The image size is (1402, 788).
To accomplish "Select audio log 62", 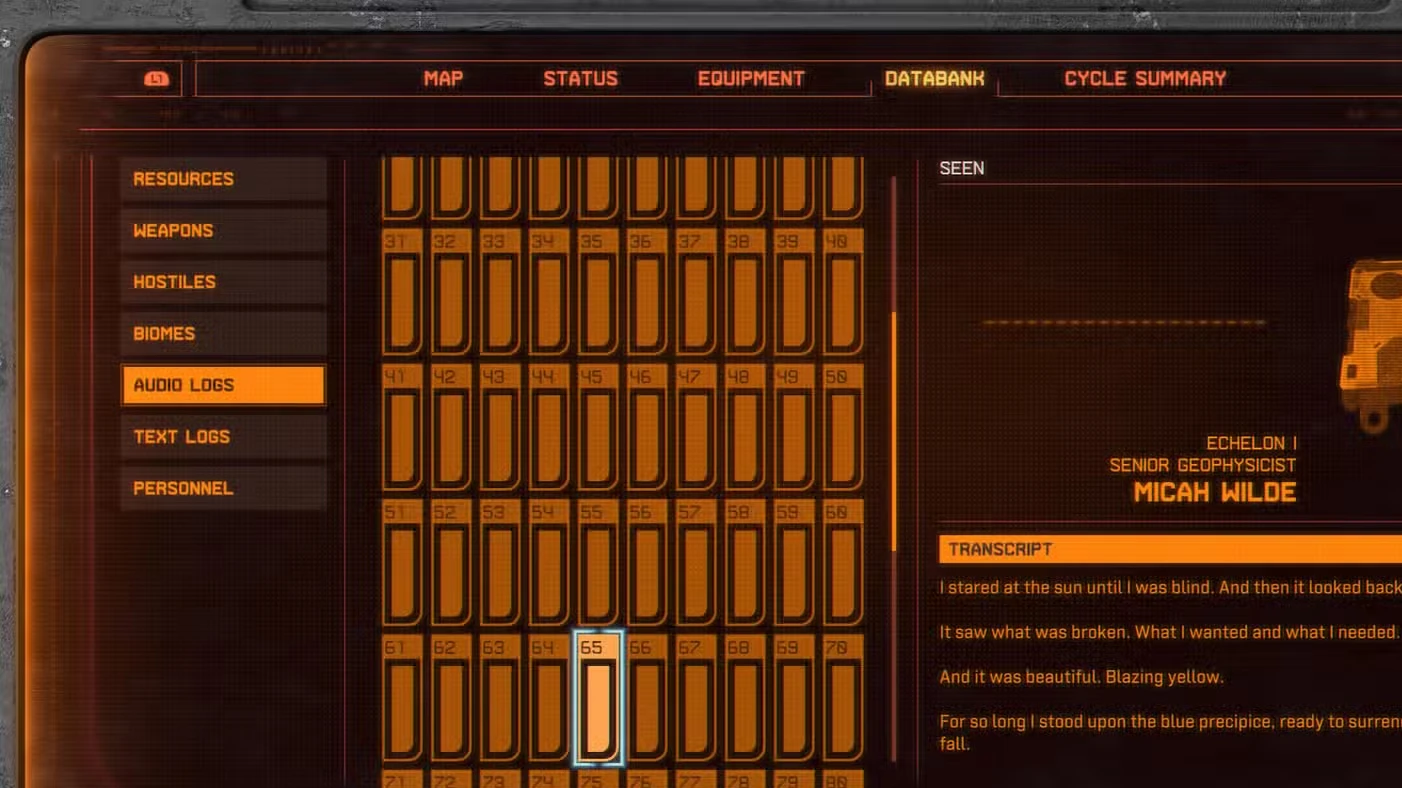I will (450, 697).
